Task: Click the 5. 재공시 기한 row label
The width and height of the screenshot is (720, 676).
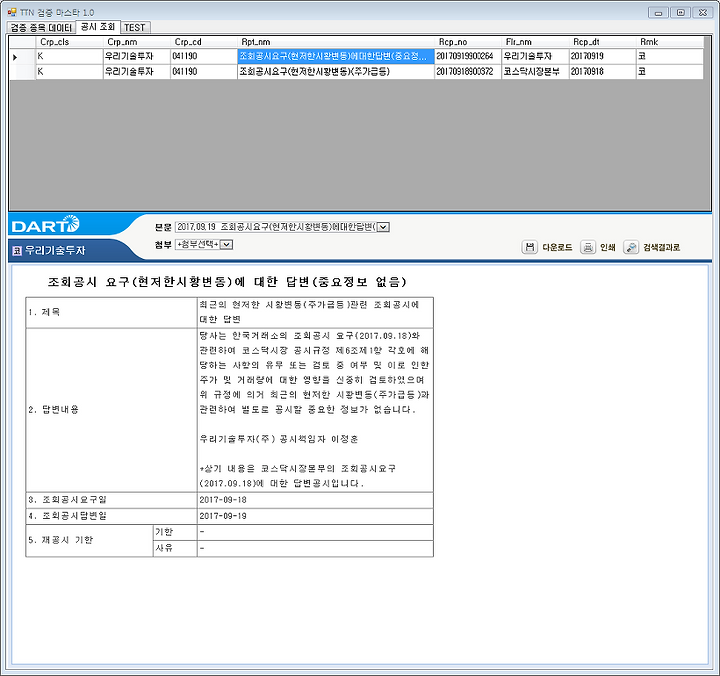Action: click(x=61, y=540)
